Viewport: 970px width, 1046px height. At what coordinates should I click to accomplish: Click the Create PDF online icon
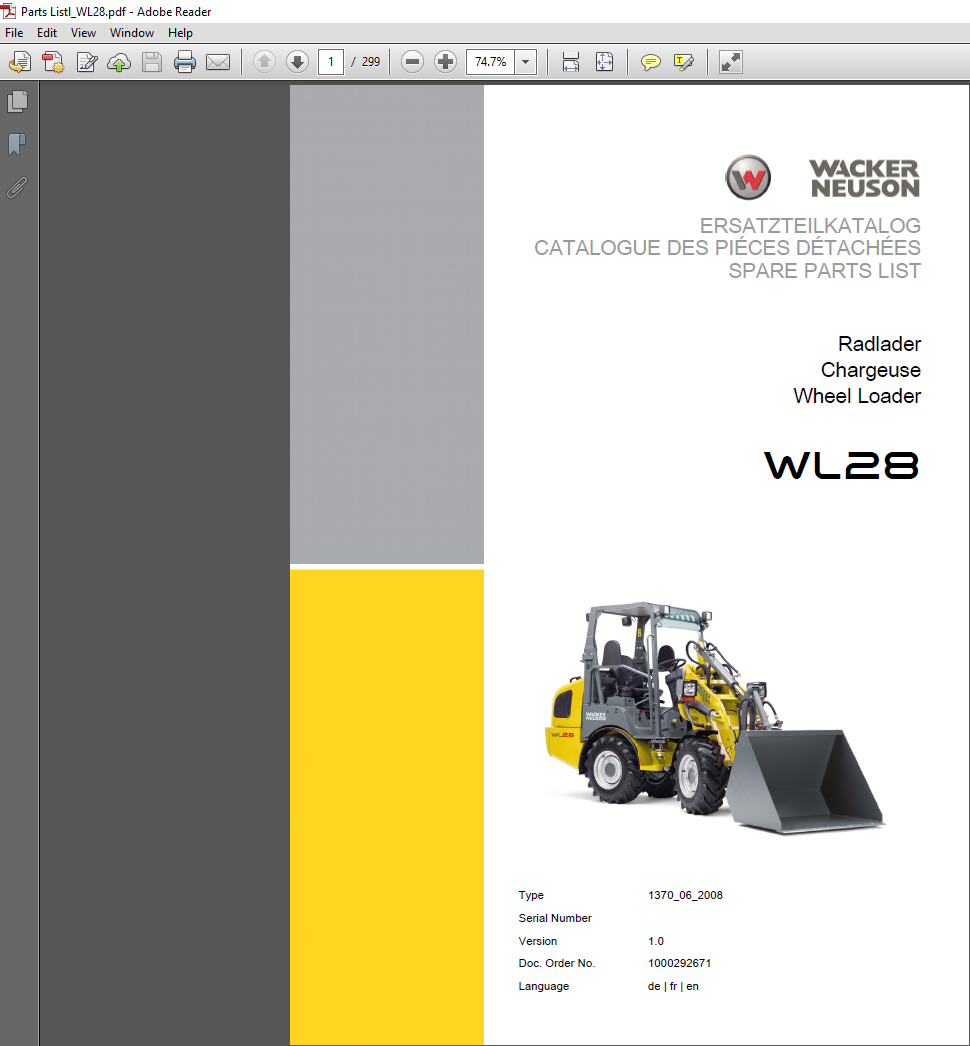point(53,62)
